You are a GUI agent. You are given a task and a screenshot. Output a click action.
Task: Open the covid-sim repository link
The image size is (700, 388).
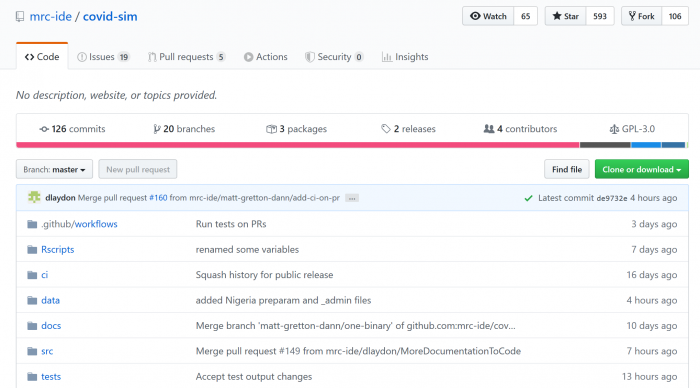tap(110, 17)
